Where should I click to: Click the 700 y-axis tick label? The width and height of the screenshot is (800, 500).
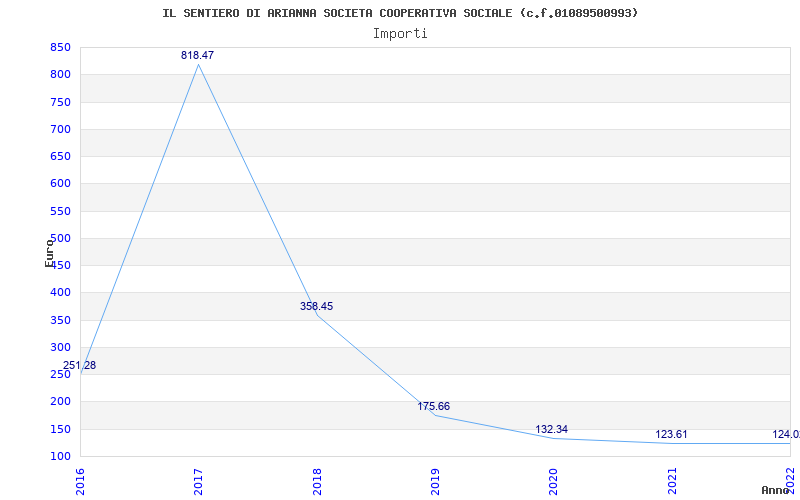pos(60,129)
